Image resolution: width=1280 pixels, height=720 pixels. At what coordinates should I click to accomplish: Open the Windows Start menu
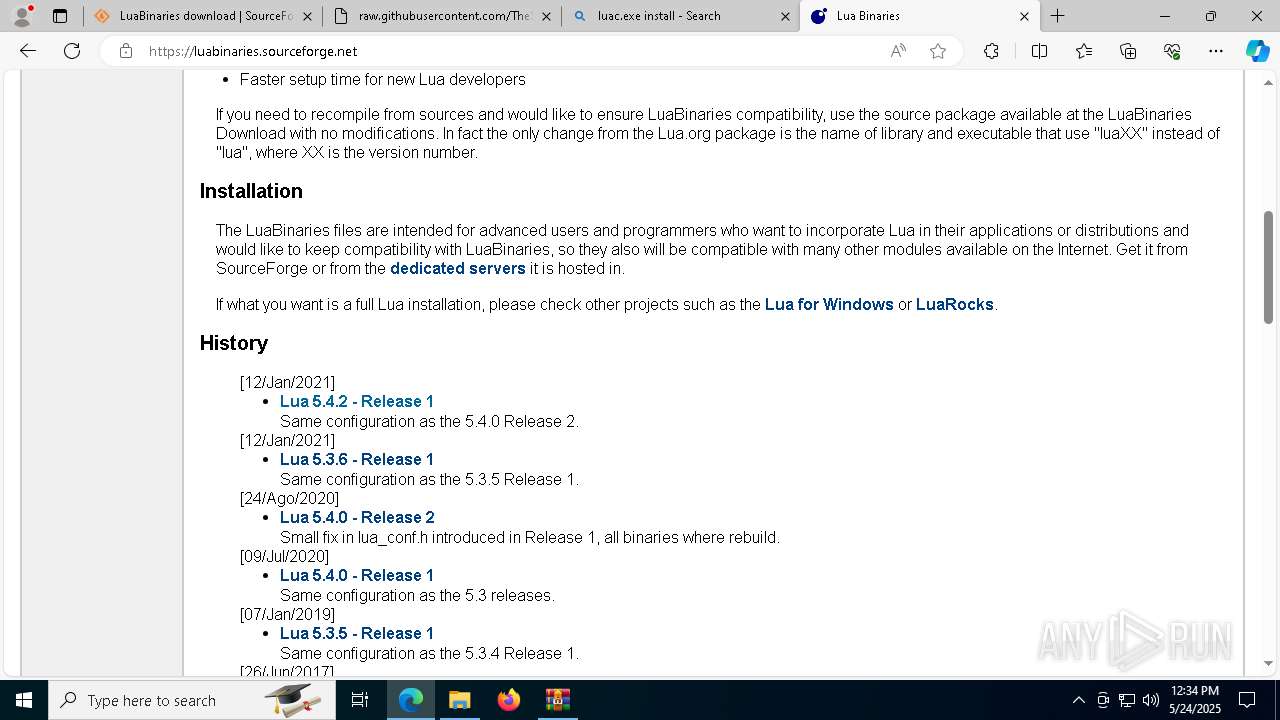coord(24,700)
